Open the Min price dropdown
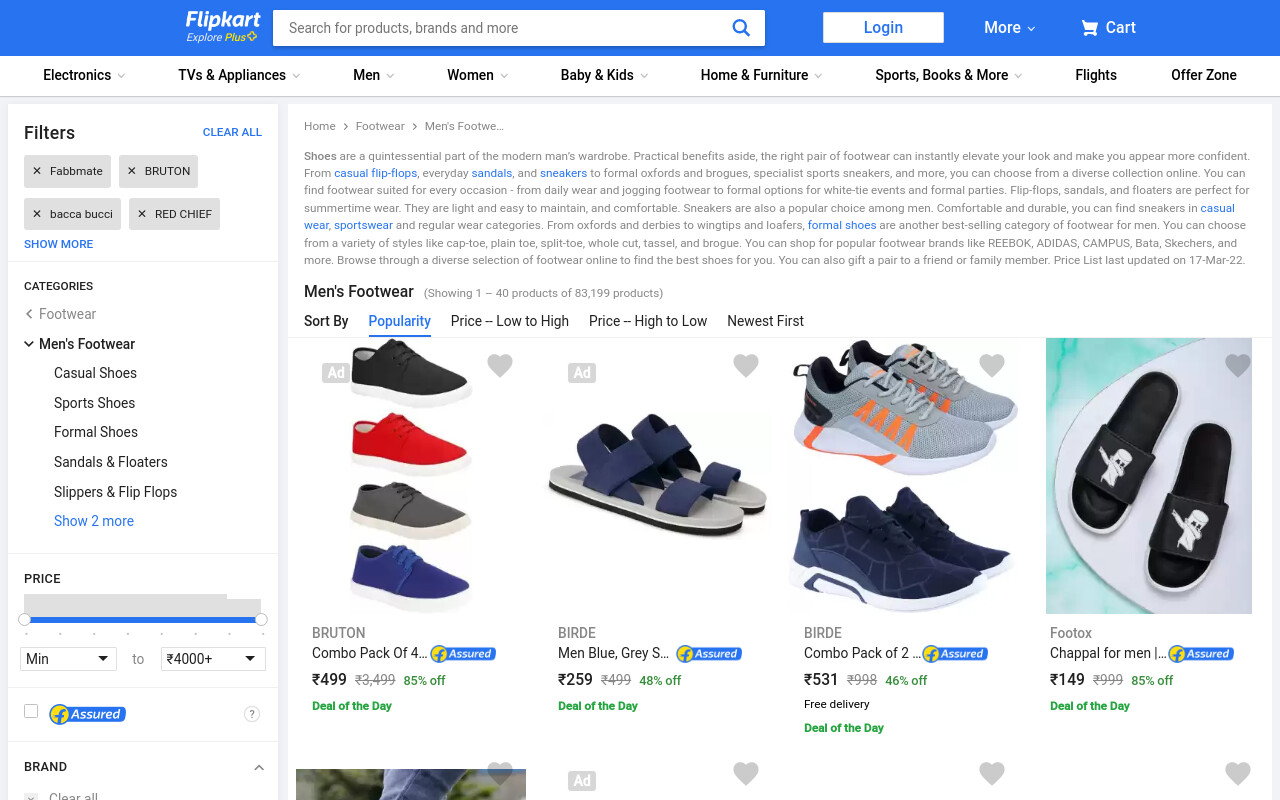Screen dimensions: 1280x800 [68, 659]
